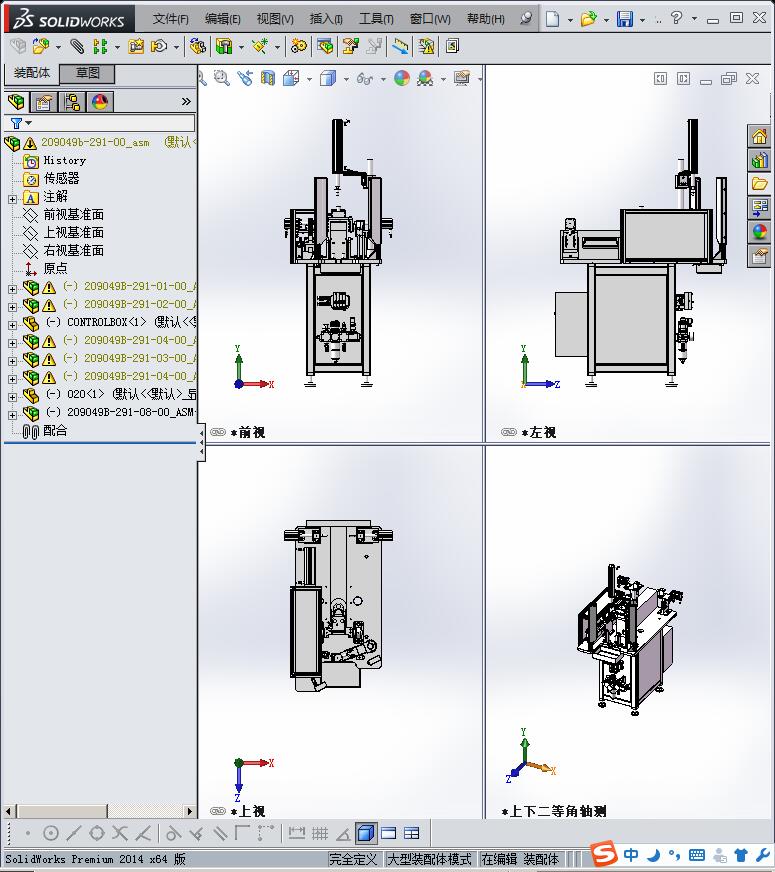Click the Zoom to Area magnifier icon

click(222, 78)
